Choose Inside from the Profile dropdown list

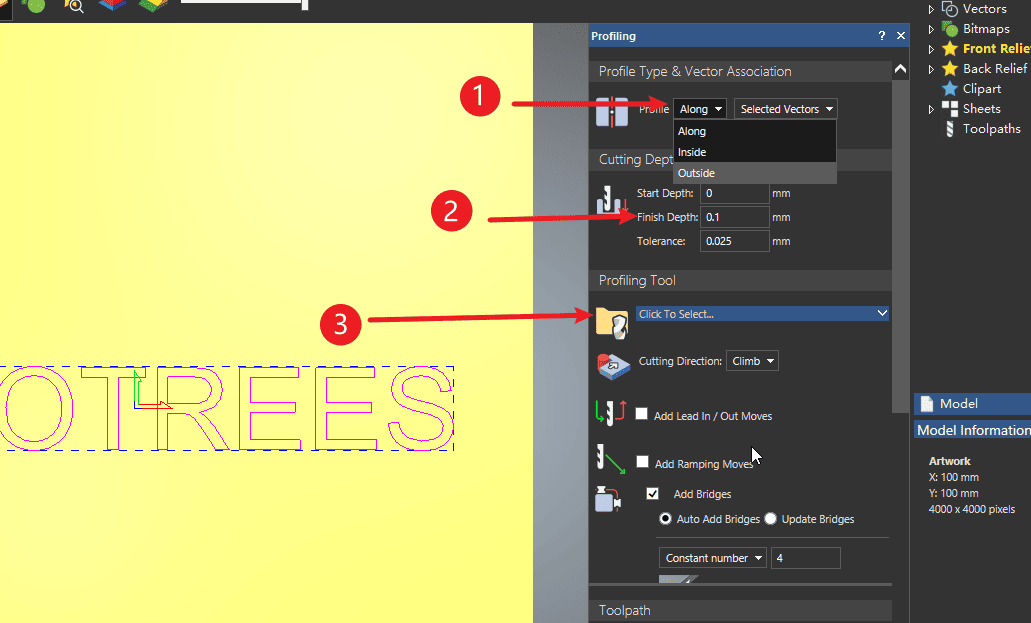[692, 152]
